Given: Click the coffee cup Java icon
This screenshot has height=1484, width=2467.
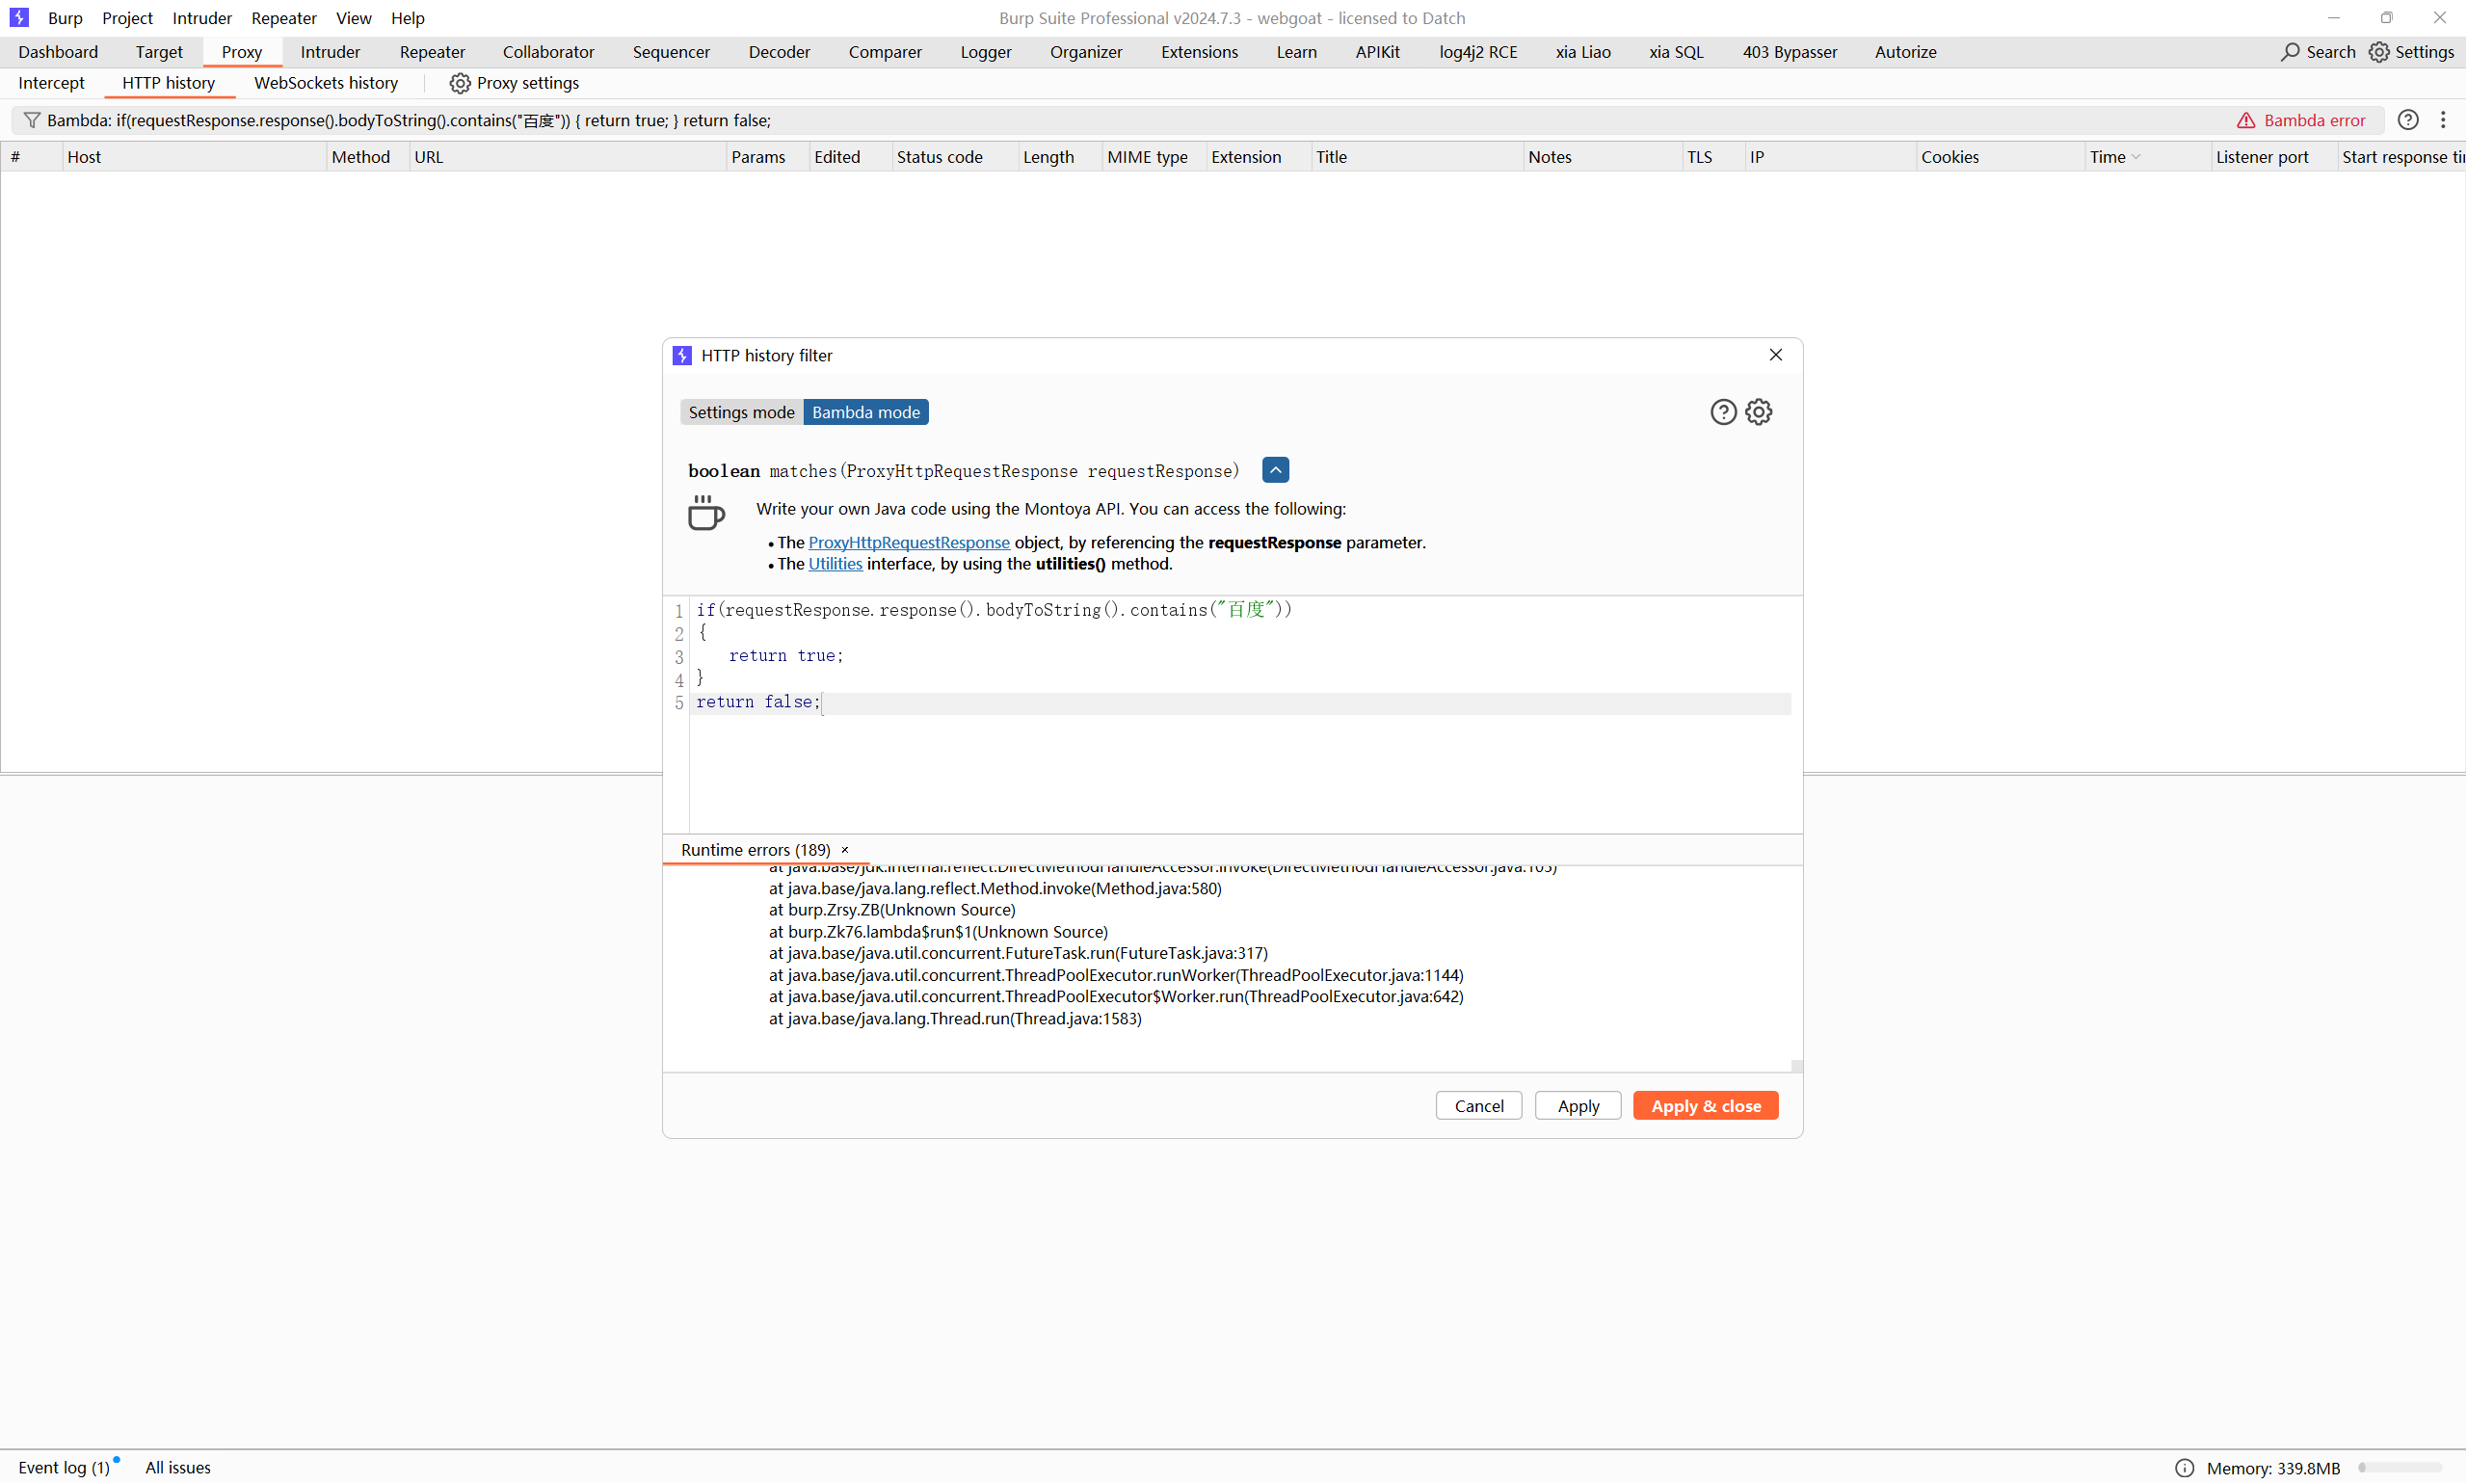Looking at the screenshot, I should point(706,513).
